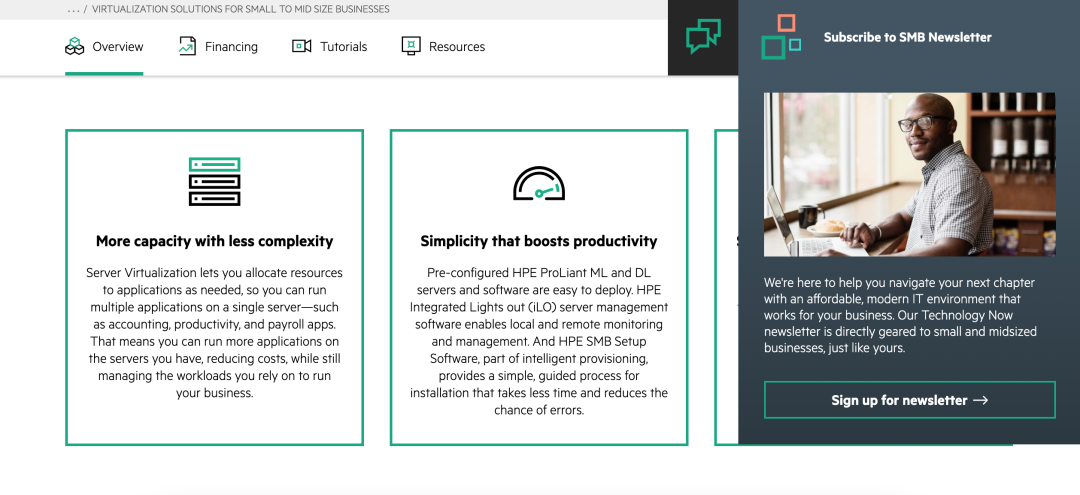The width and height of the screenshot is (1080, 495).
Task: Click the Subscribe to SMB Newsletter heading
Action: pos(908,37)
